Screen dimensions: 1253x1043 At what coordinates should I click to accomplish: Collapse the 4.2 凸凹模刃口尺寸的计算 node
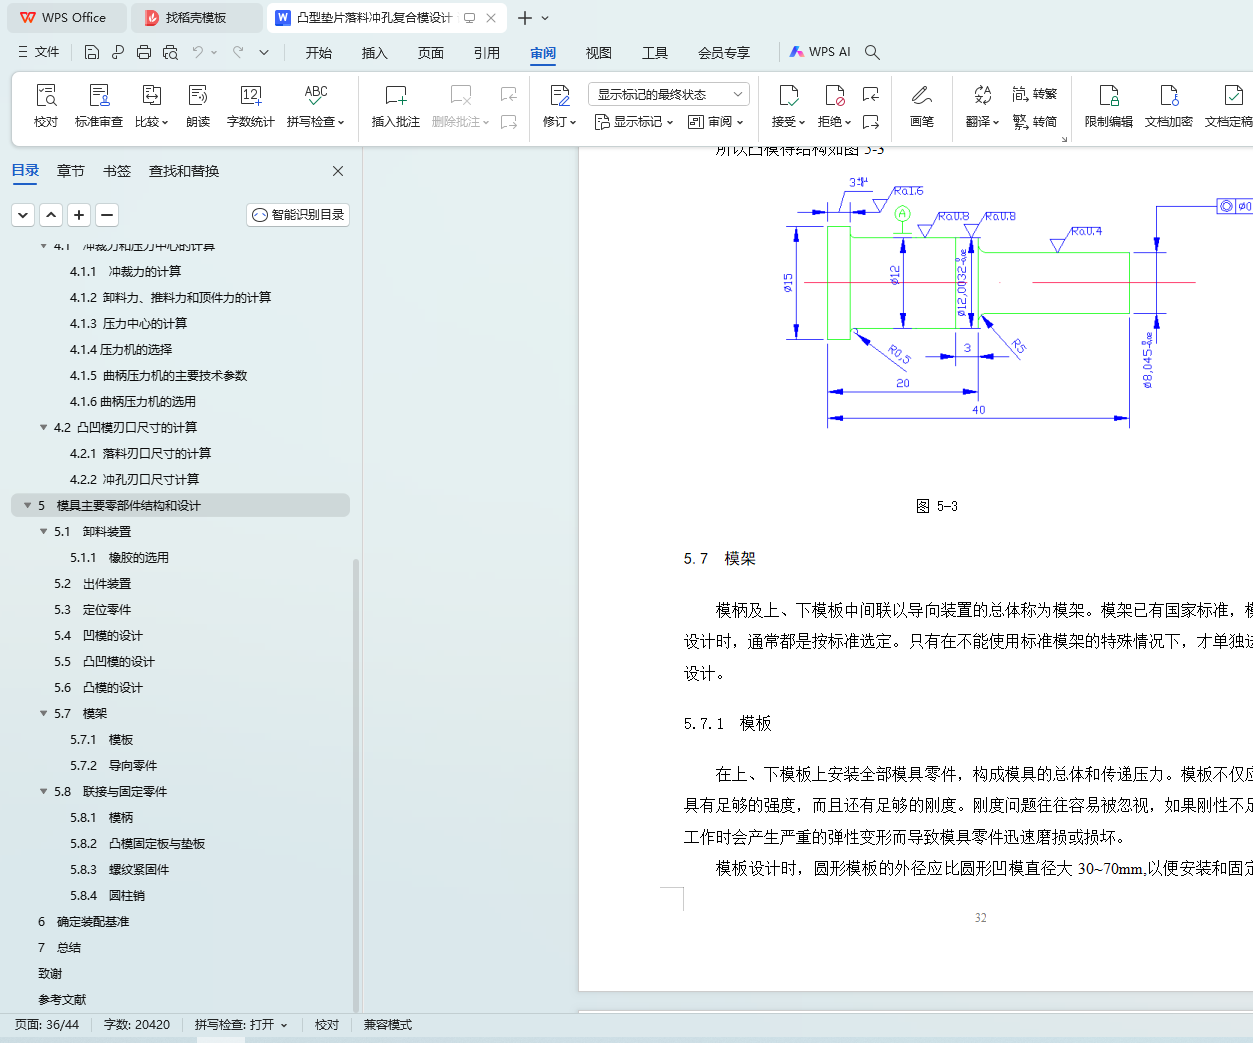click(x=44, y=428)
